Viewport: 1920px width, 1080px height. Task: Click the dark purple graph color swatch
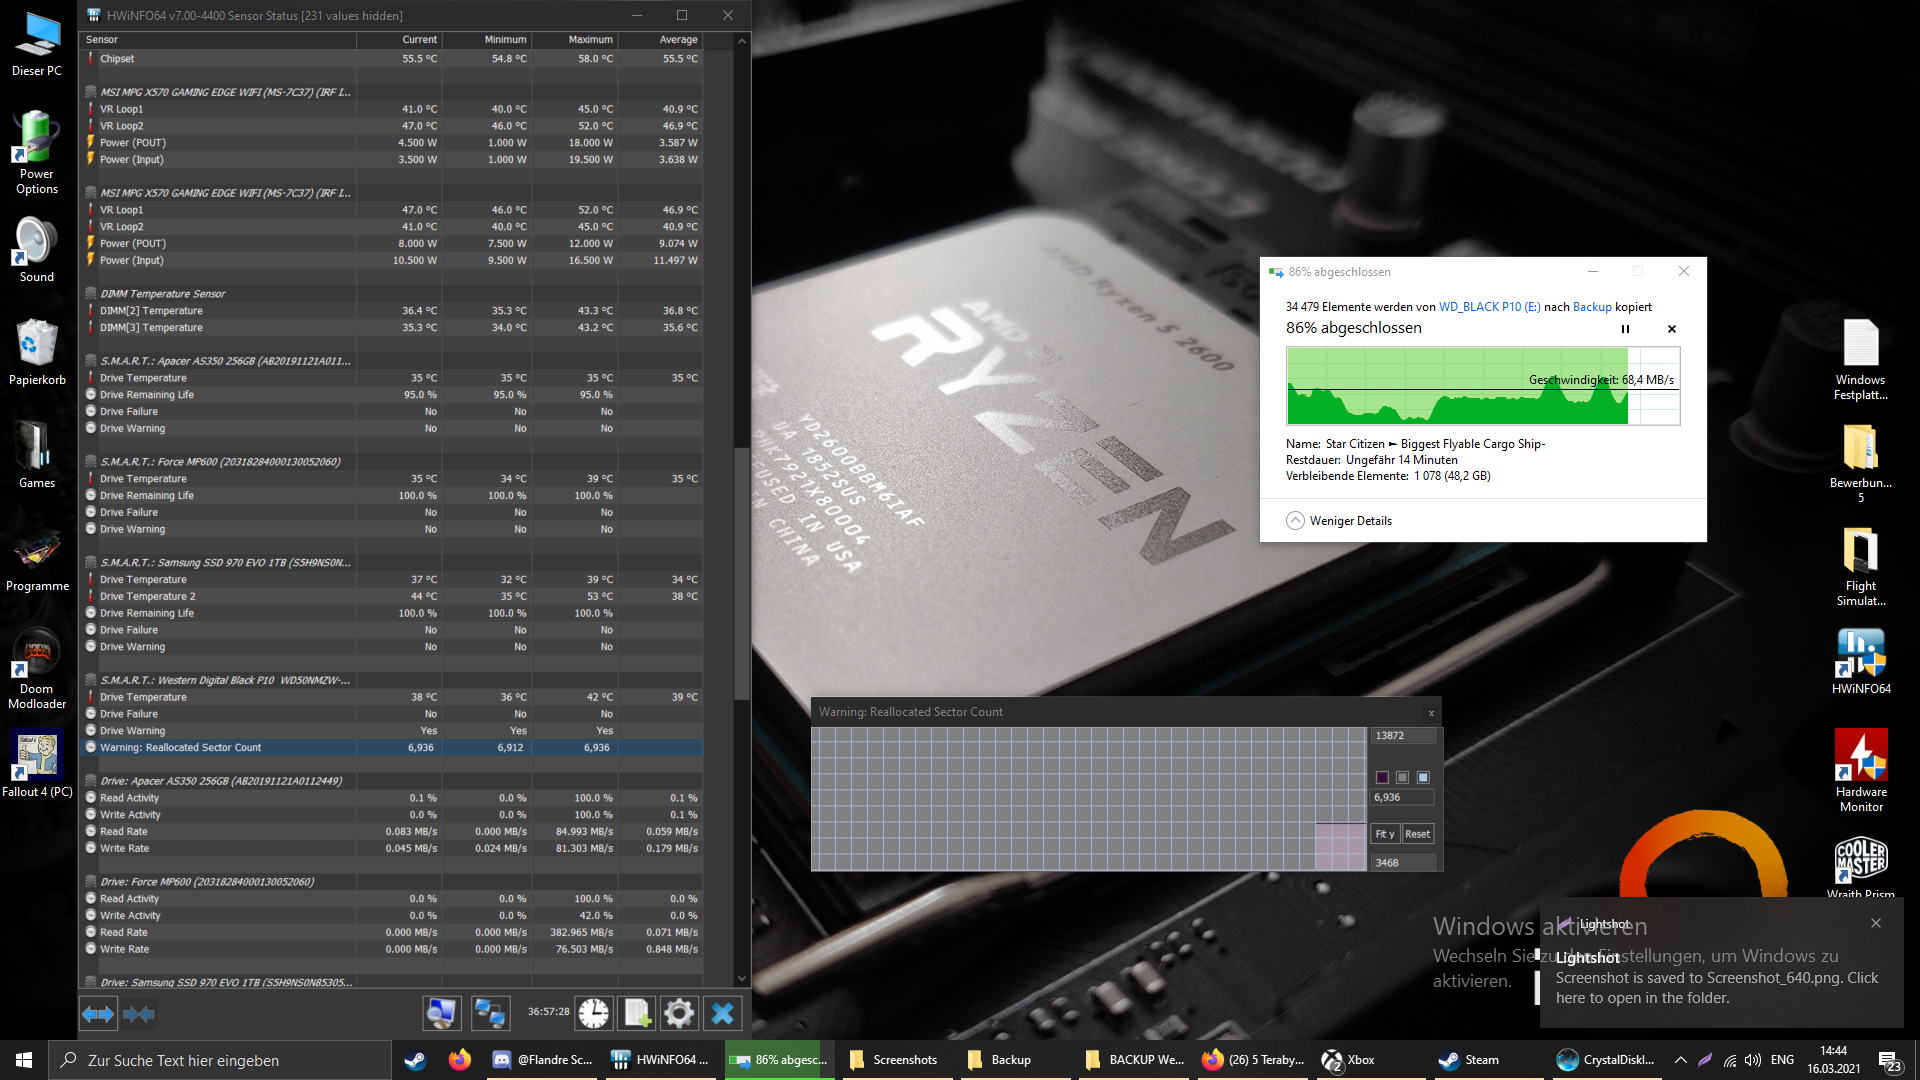click(x=1382, y=777)
